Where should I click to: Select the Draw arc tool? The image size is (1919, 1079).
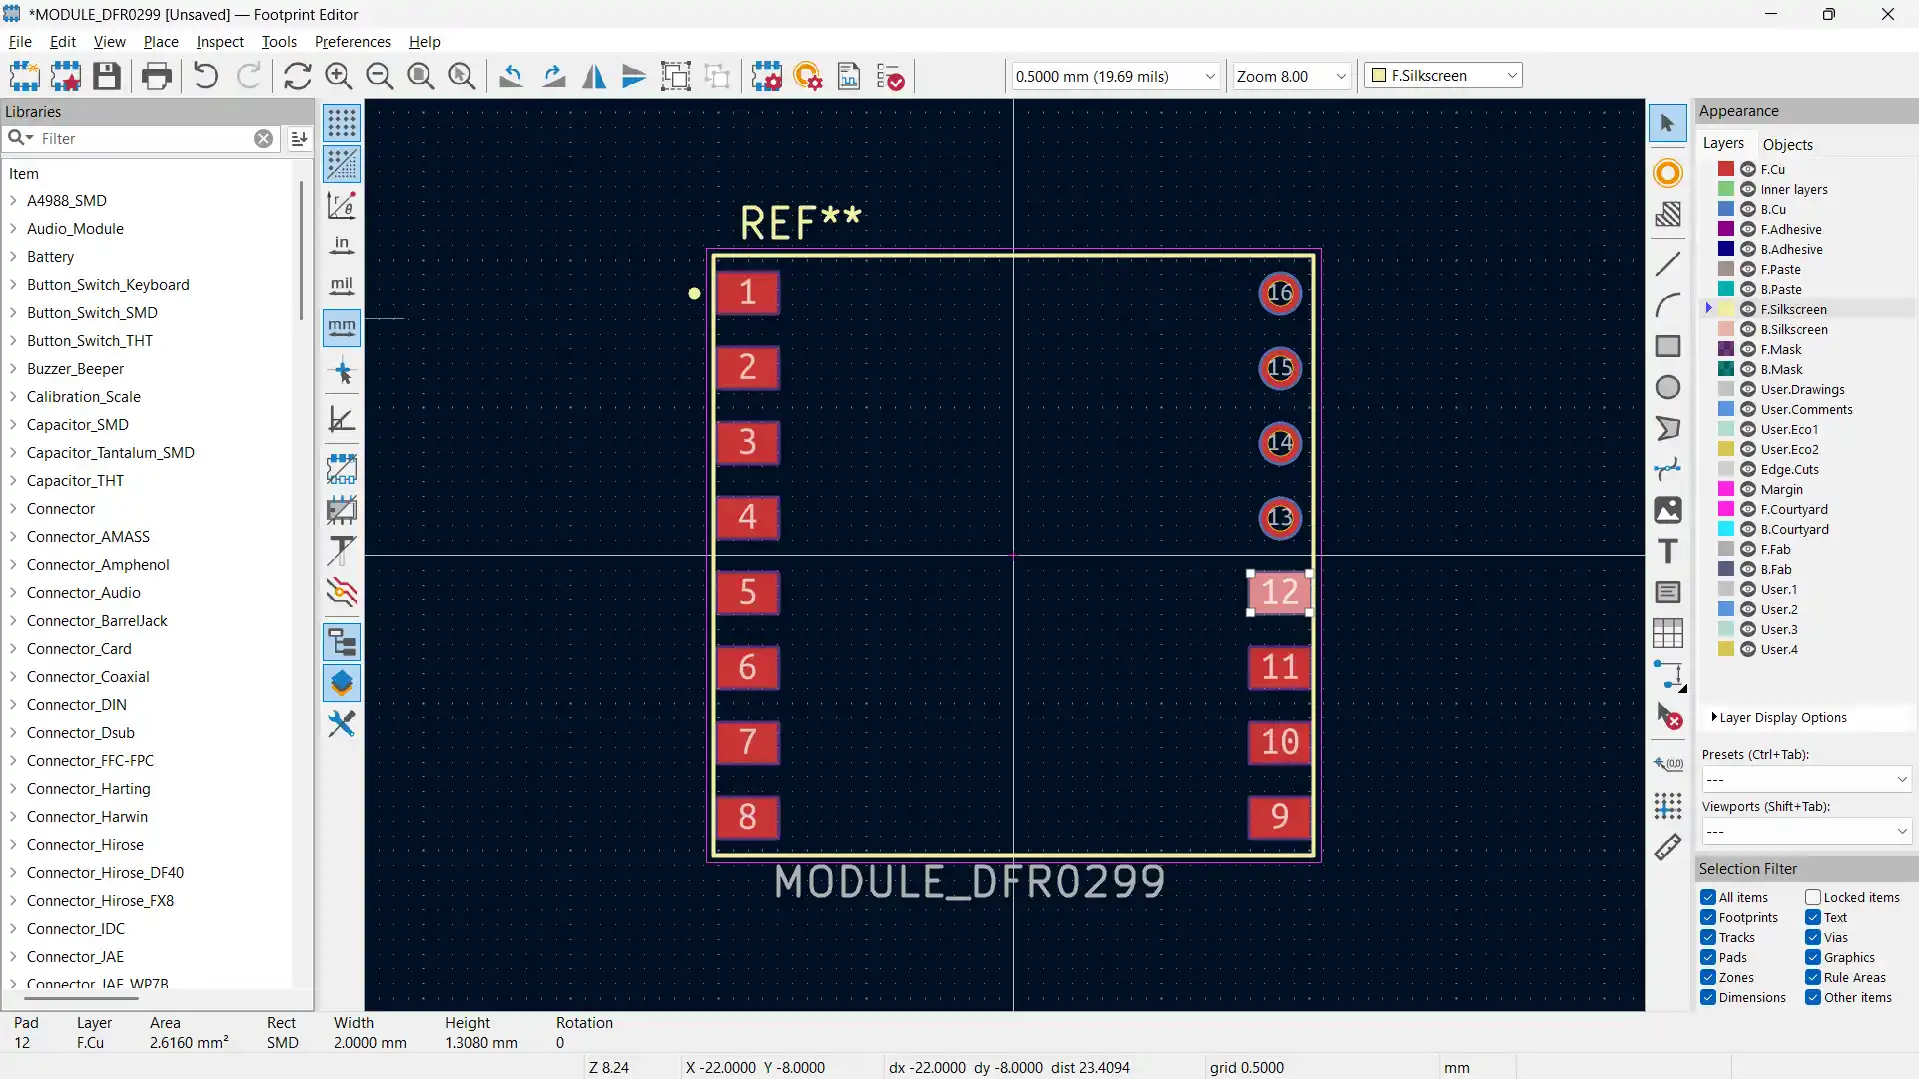click(x=1667, y=305)
